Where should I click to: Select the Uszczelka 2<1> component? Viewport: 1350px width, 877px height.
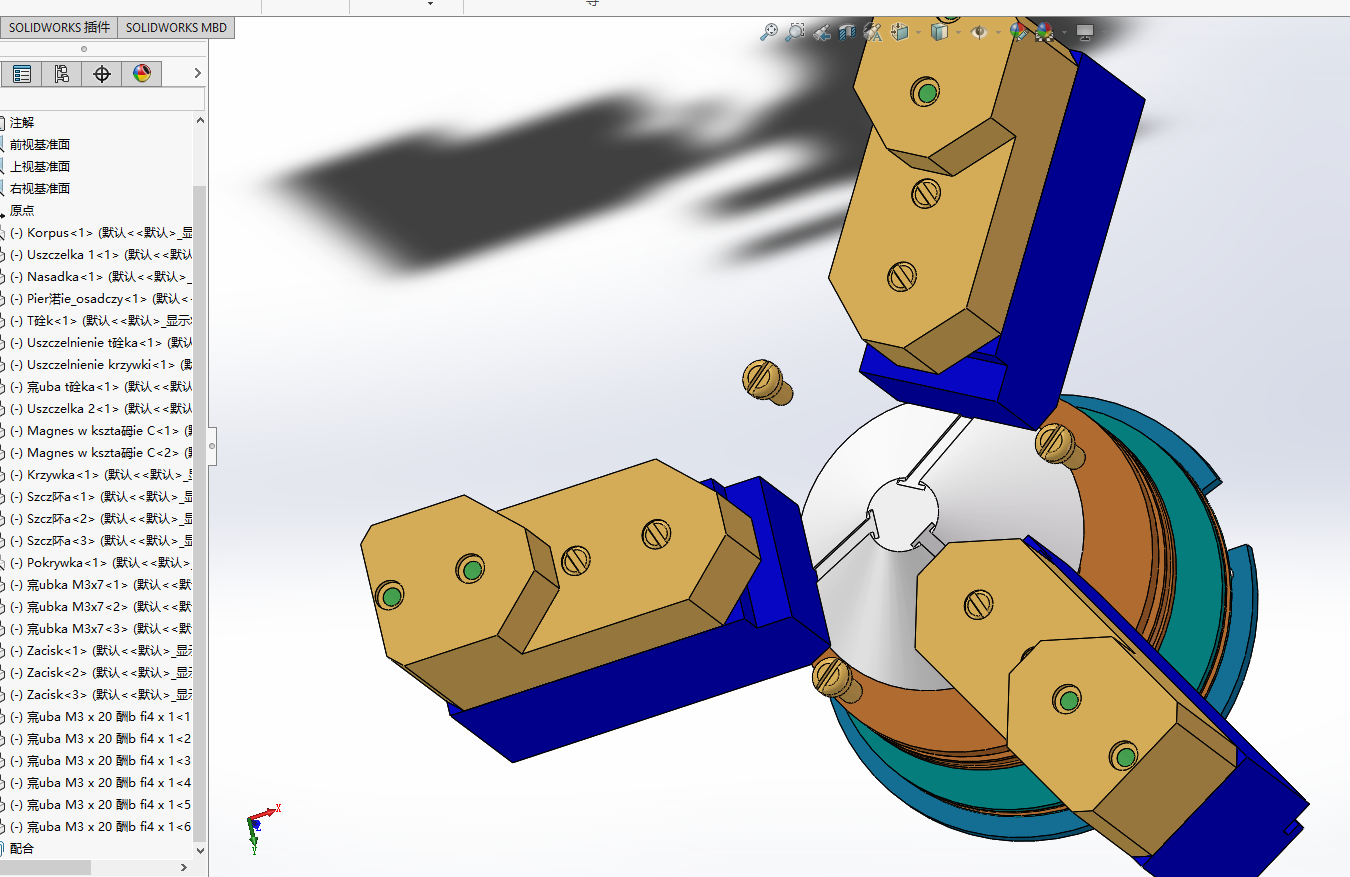[100, 408]
